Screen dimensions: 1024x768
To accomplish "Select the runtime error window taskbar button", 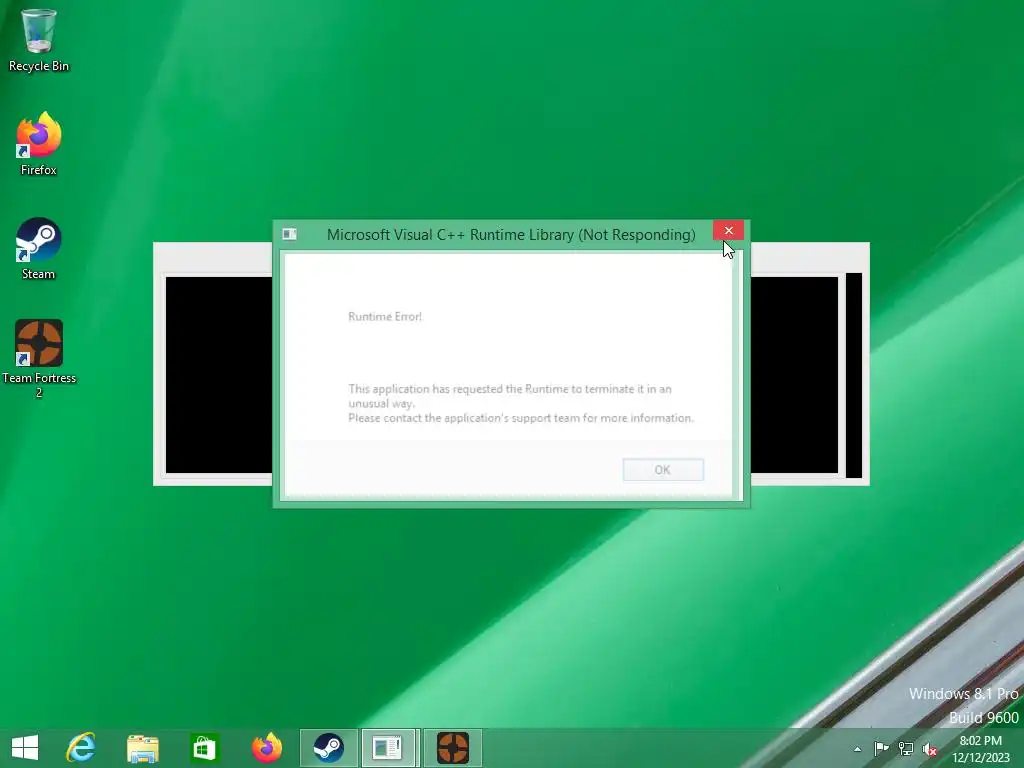I will (x=388, y=748).
